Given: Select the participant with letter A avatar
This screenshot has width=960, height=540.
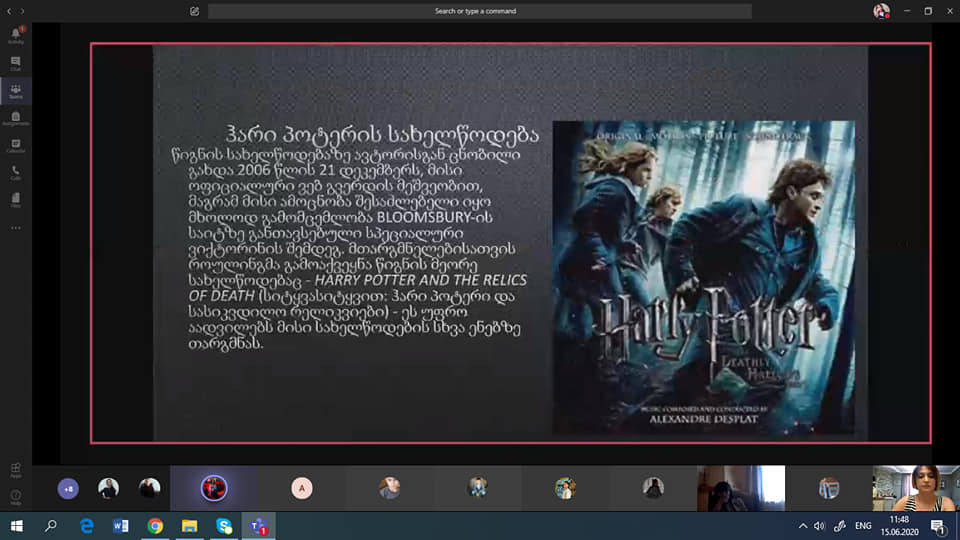Looking at the screenshot, I should point(301,488).
